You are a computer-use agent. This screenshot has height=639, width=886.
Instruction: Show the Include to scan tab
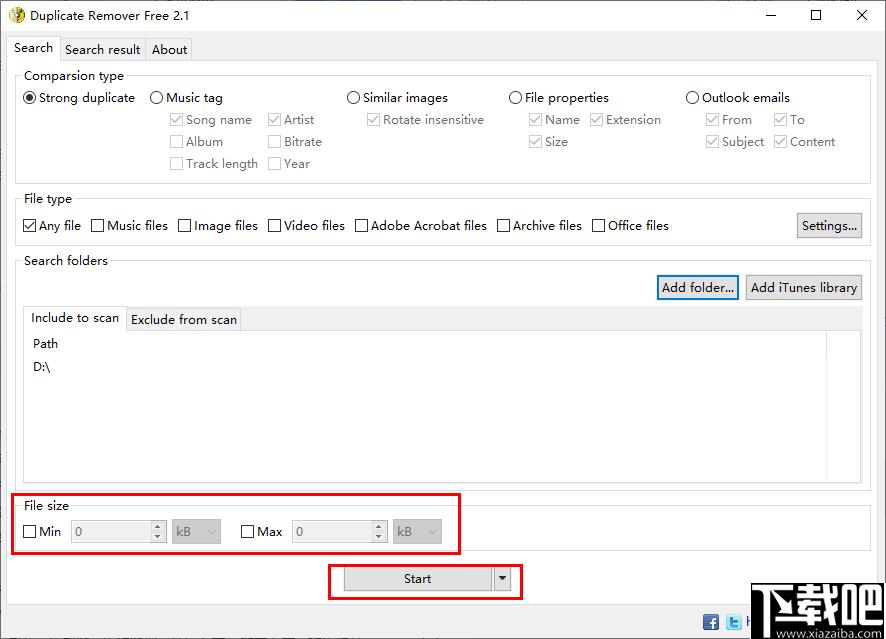(75, 318)
